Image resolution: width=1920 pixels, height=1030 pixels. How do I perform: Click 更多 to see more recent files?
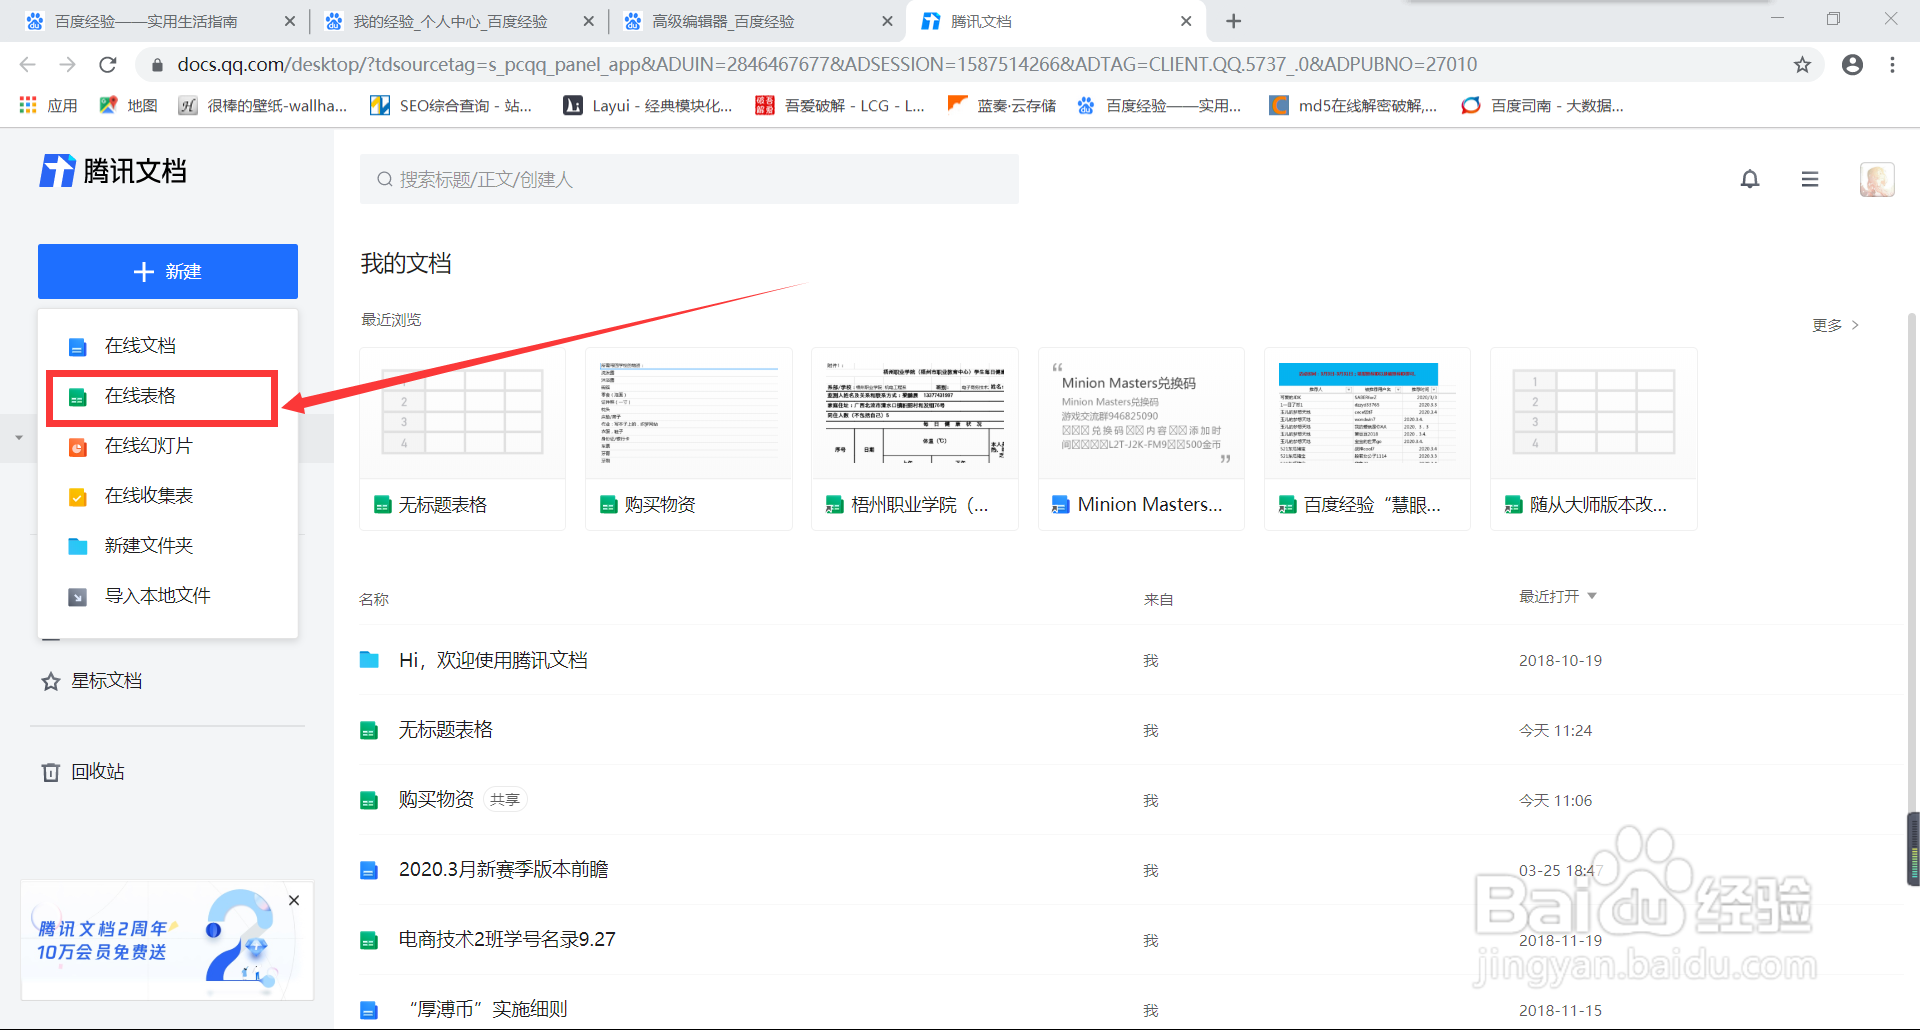(1835, 325)
